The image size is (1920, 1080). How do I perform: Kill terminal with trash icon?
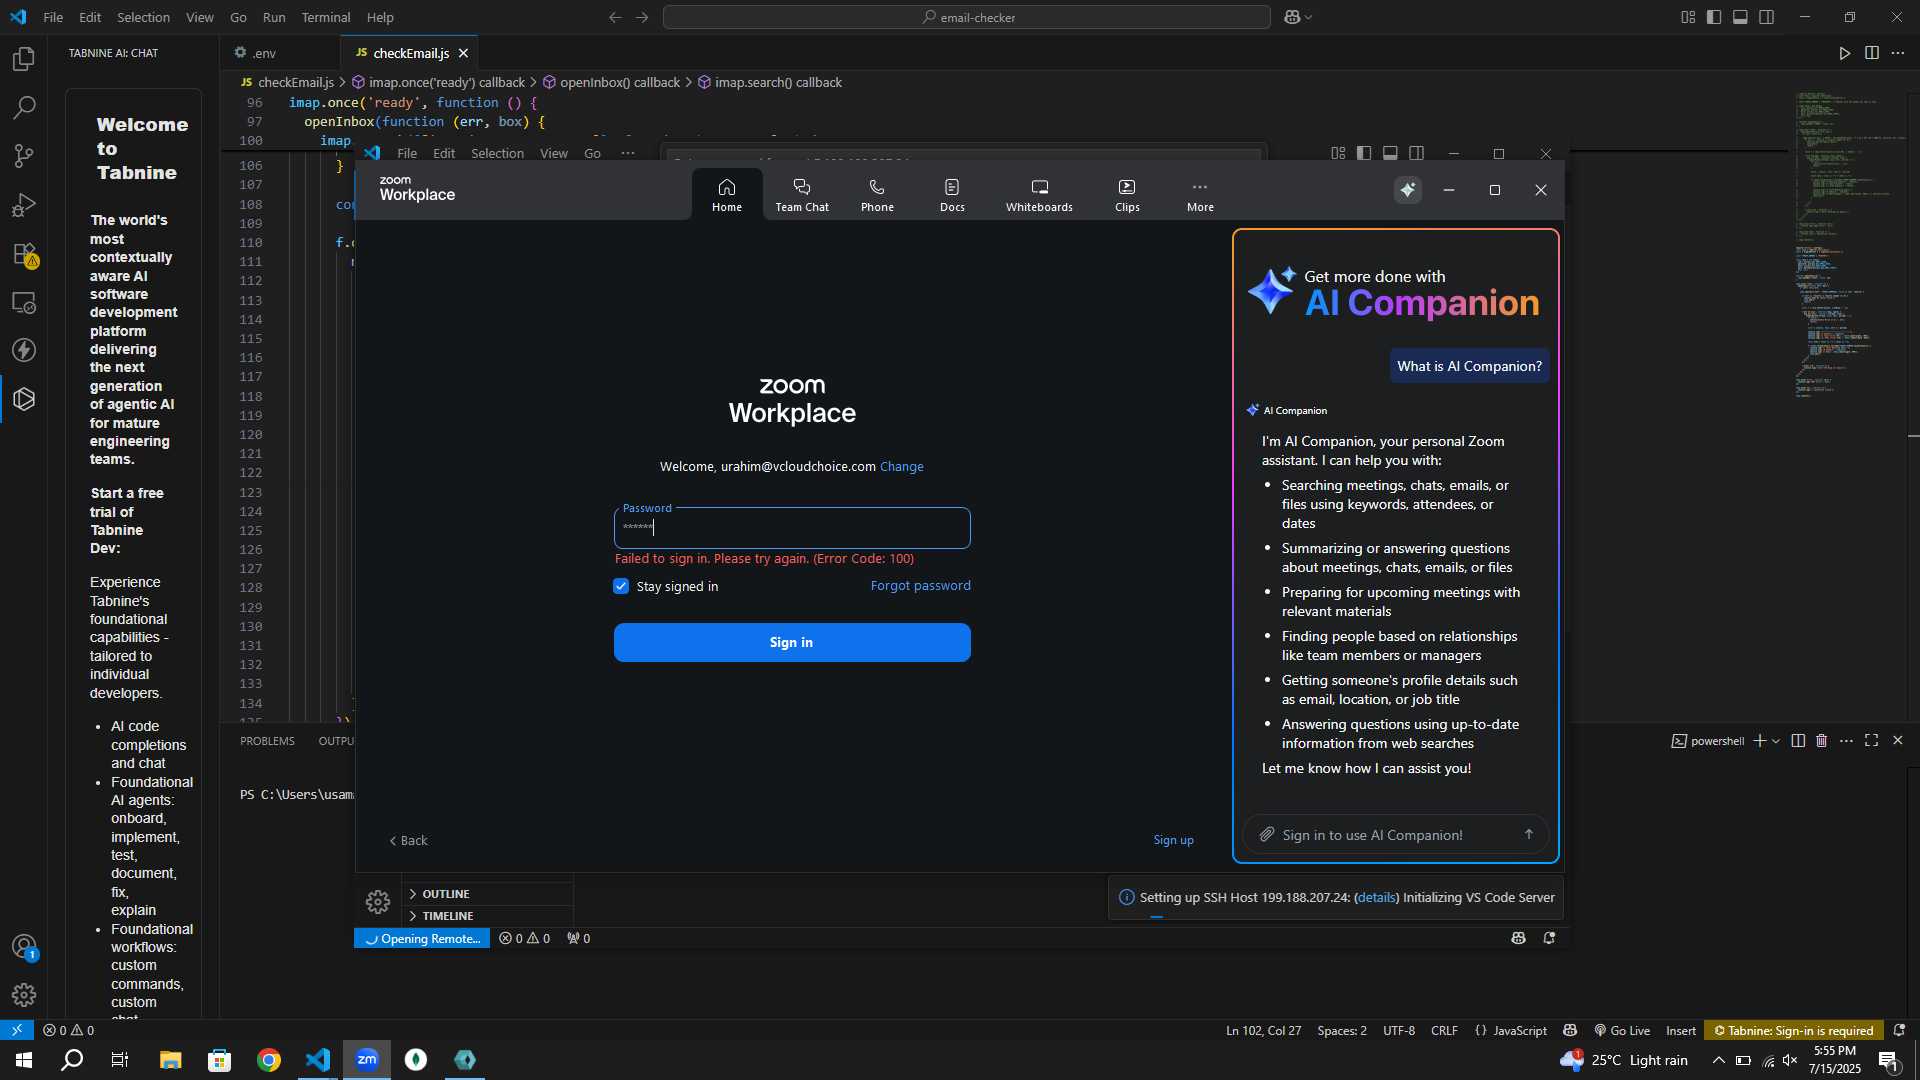(1821, 741)
